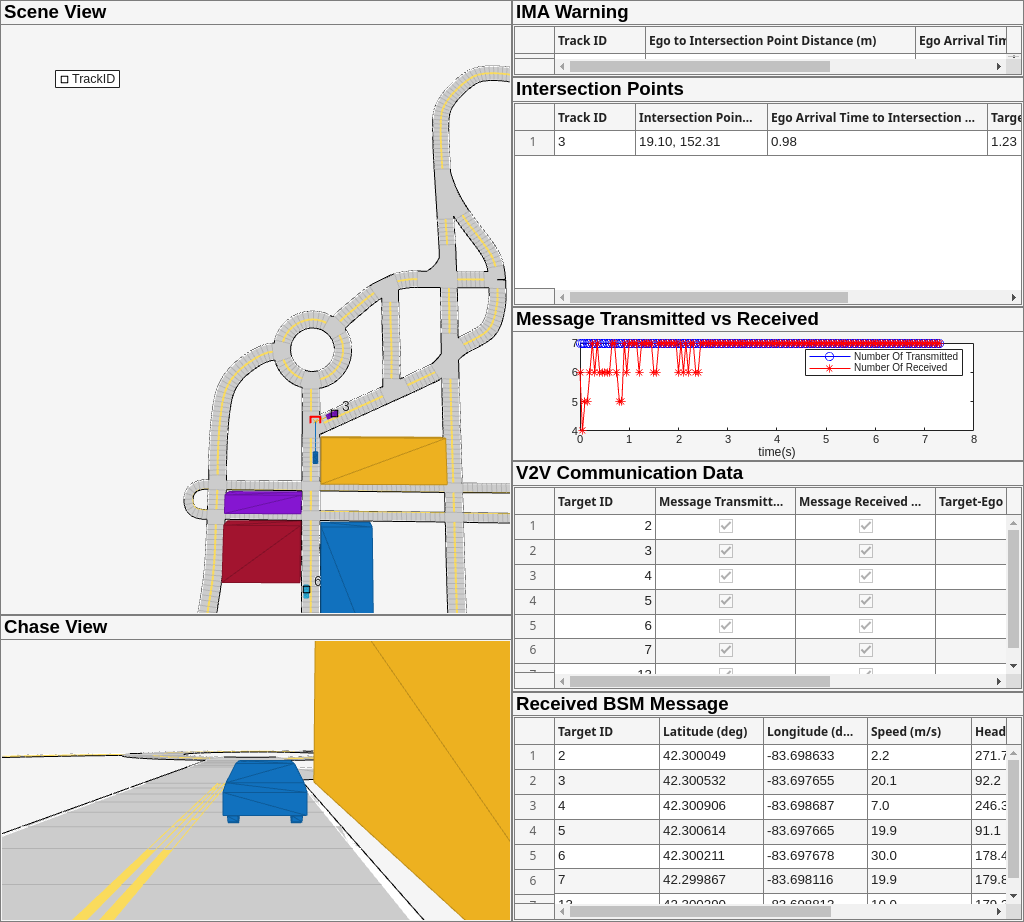
Task: Toggle Message Transmitted checkbox for Target ID 6
Action: pyautogui.click(x=726, y=626)
